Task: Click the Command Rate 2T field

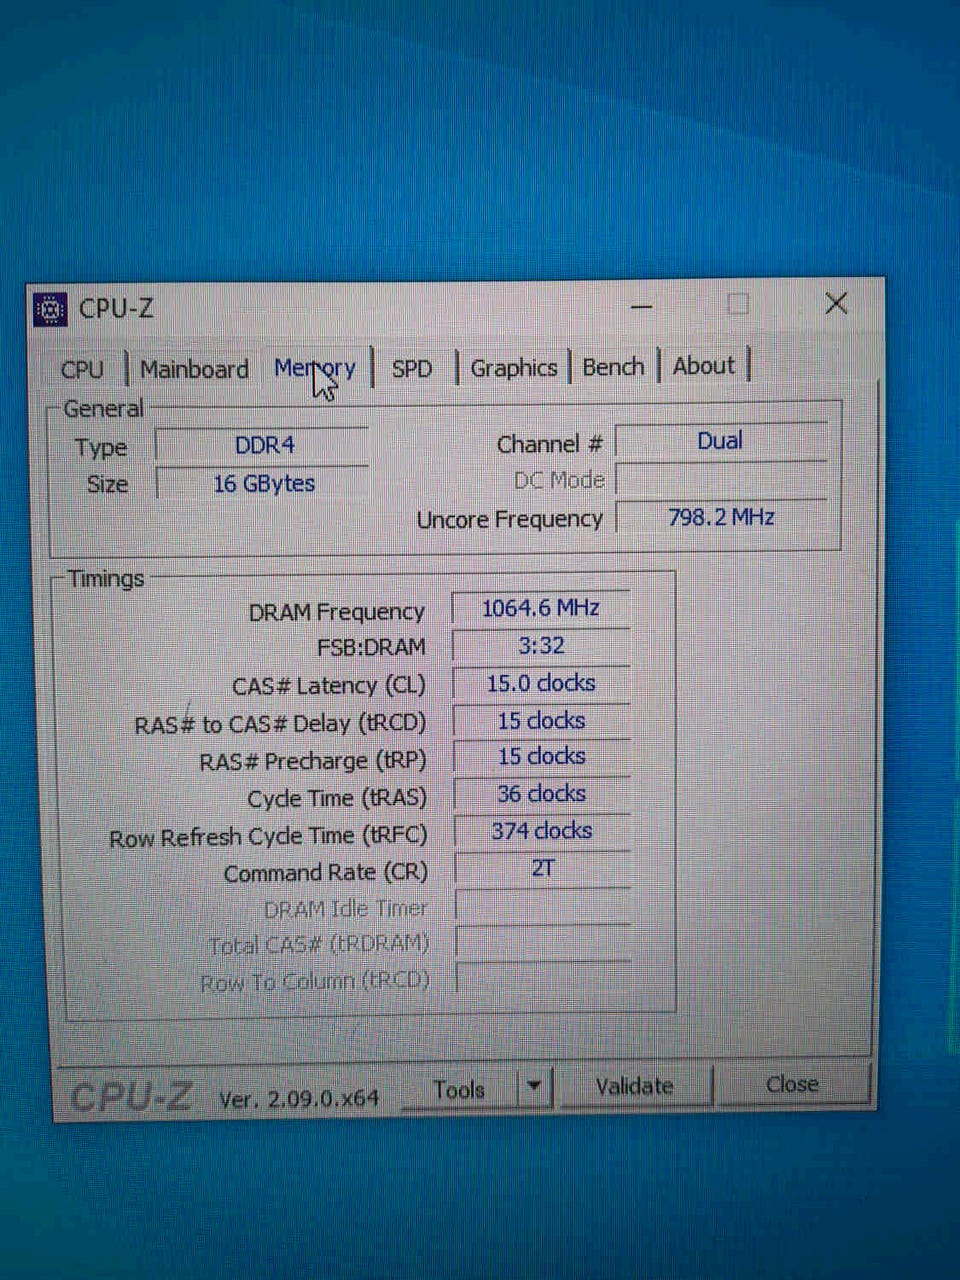Action: coord(543,868)
